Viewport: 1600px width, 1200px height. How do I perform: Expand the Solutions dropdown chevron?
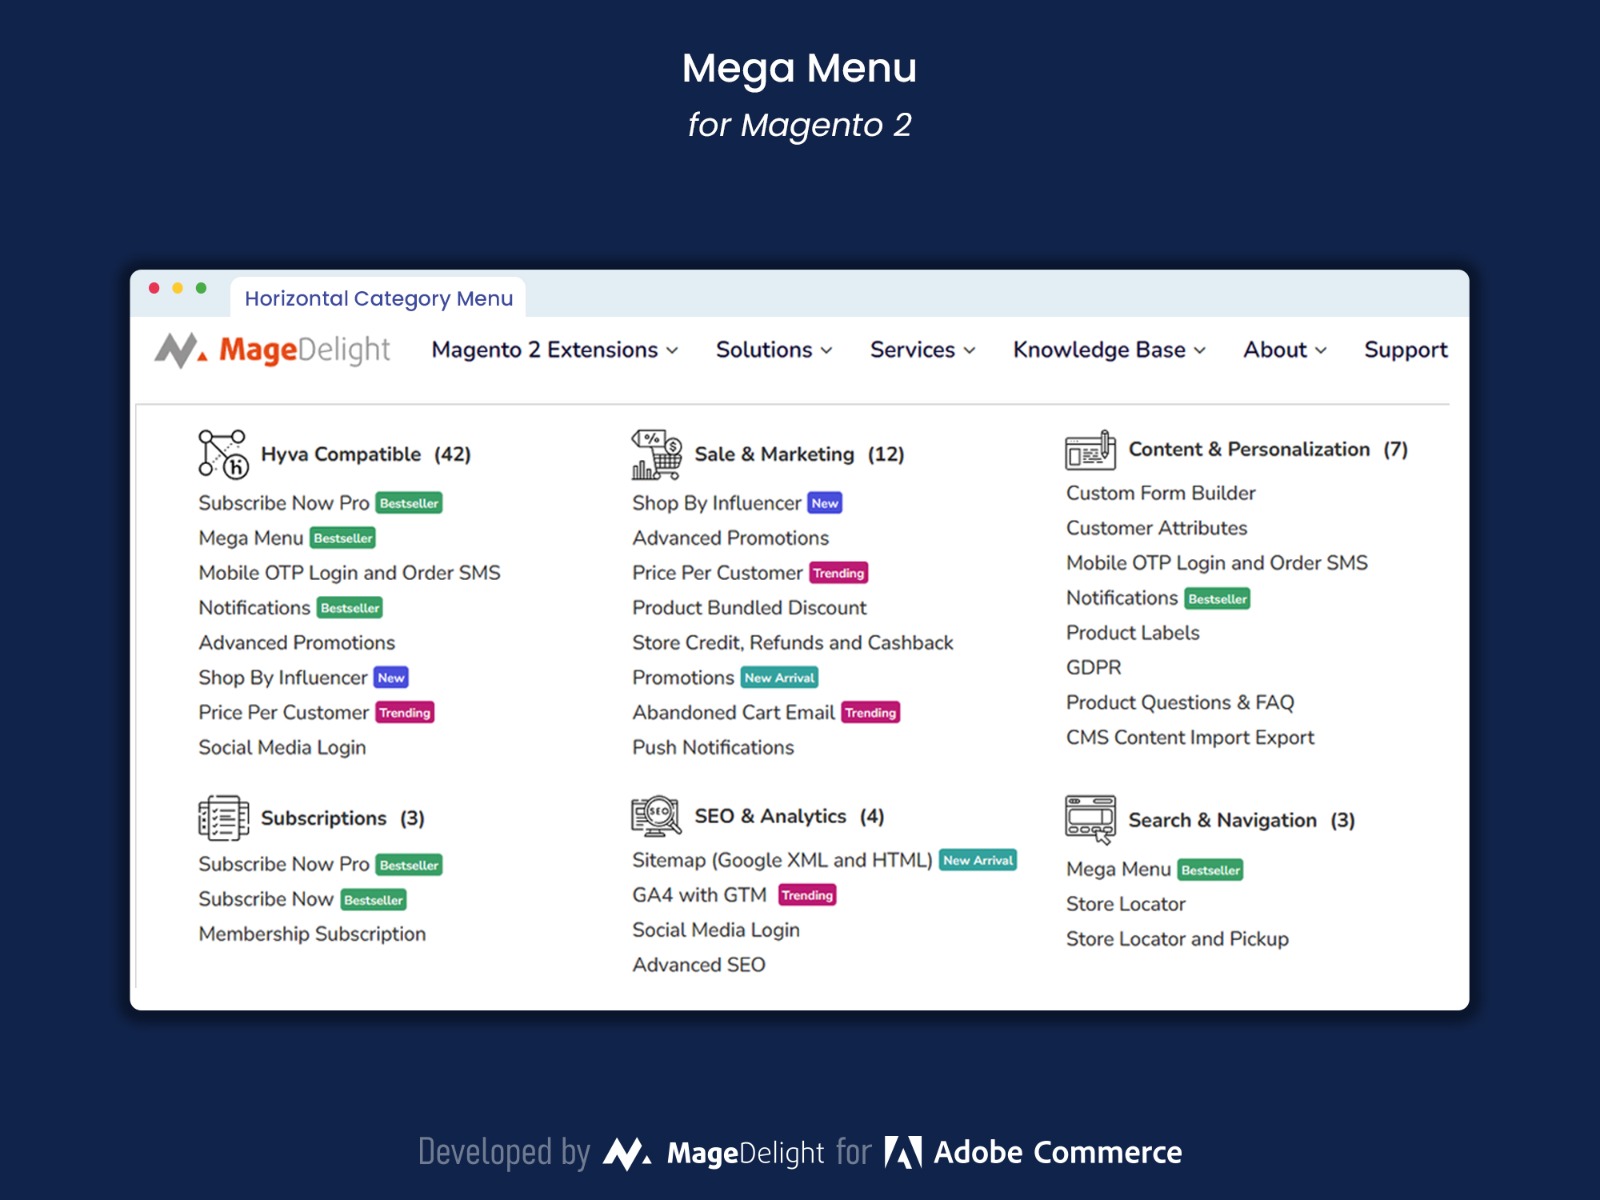pos(826,351)
